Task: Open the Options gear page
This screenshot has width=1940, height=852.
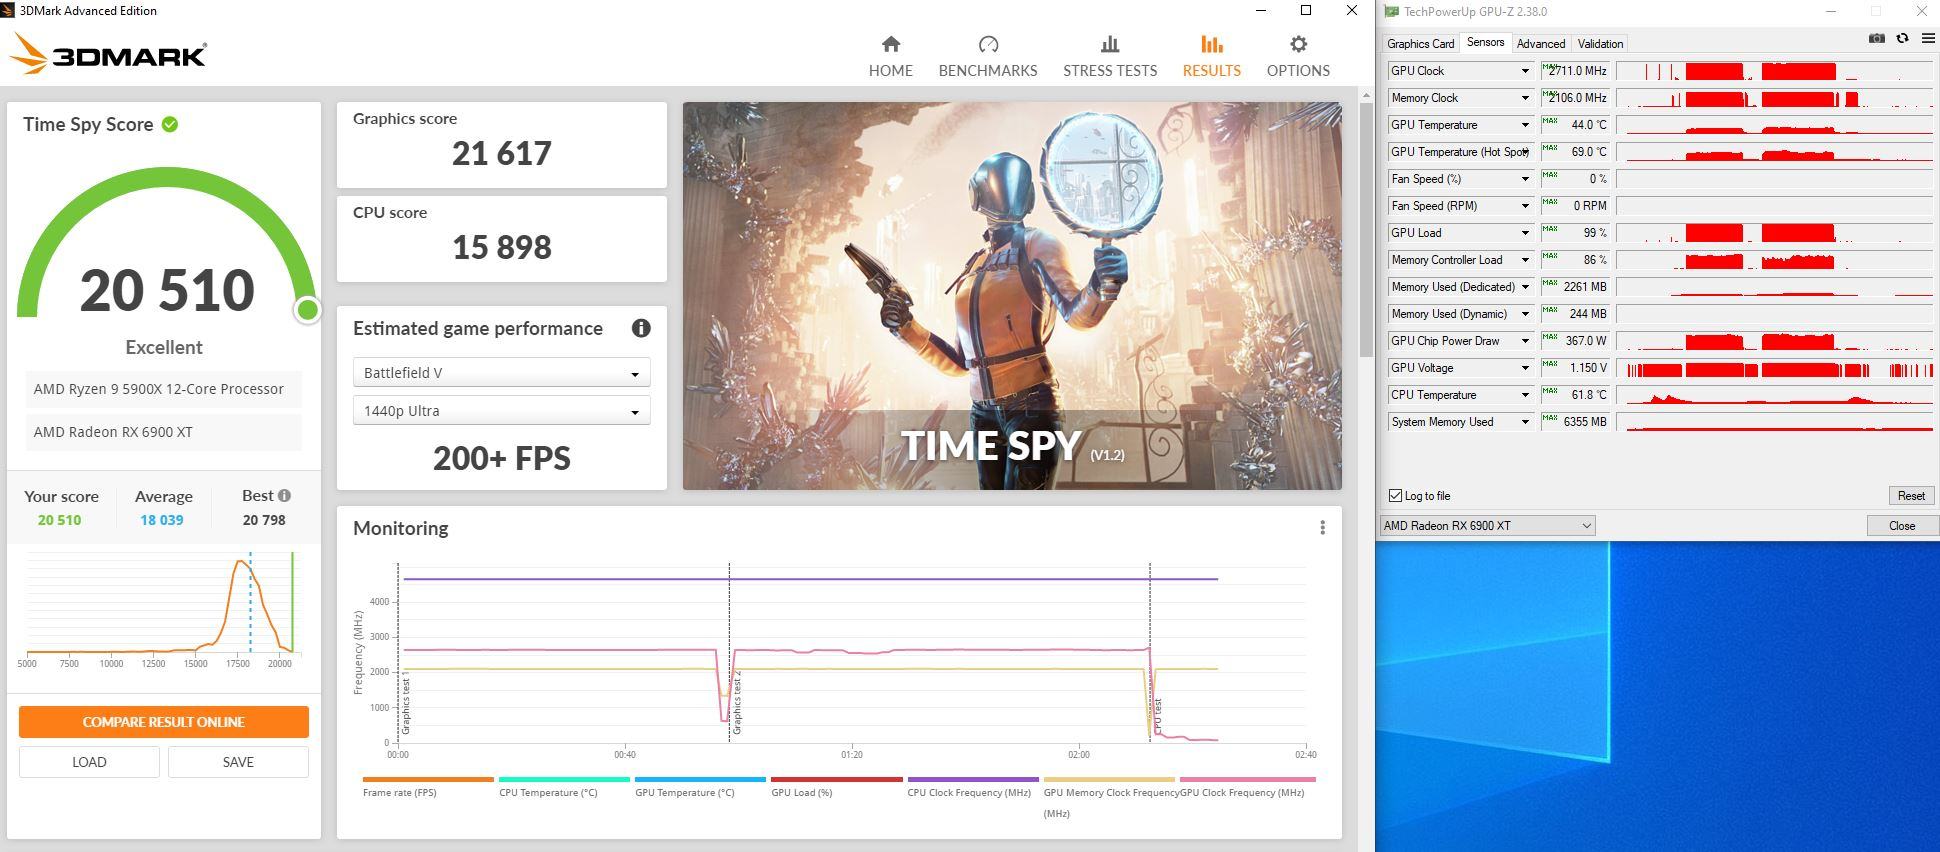Action: [x=1297, y=56]
